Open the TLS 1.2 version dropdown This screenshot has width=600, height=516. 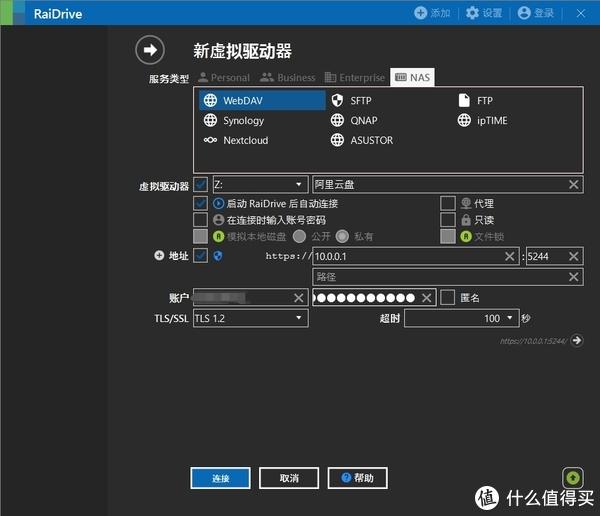(251, 318)
